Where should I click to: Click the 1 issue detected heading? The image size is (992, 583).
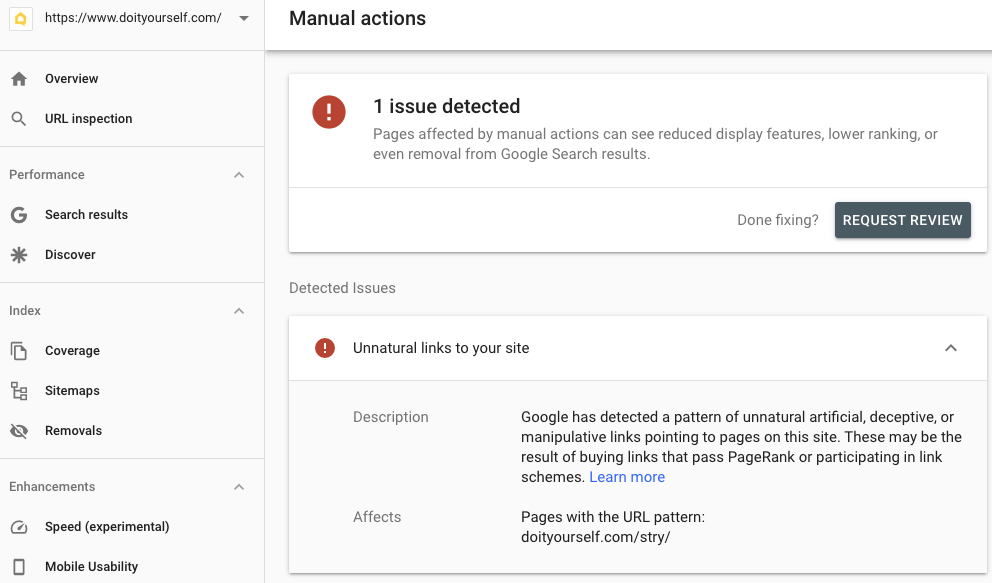[x=447, y=106]
